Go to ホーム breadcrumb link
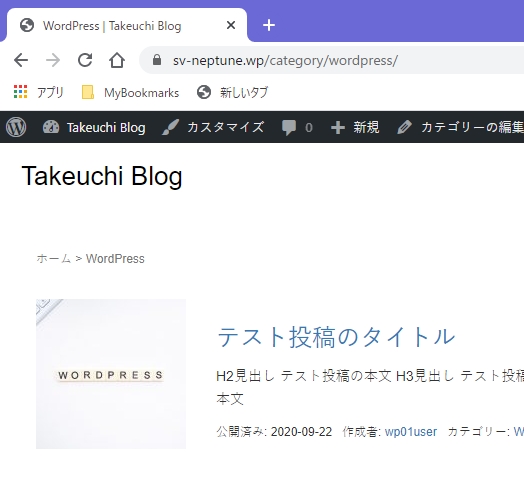Image resolution: width=524 pixels, height=479 pixels. pyautogui.click(x=54, y=259)
